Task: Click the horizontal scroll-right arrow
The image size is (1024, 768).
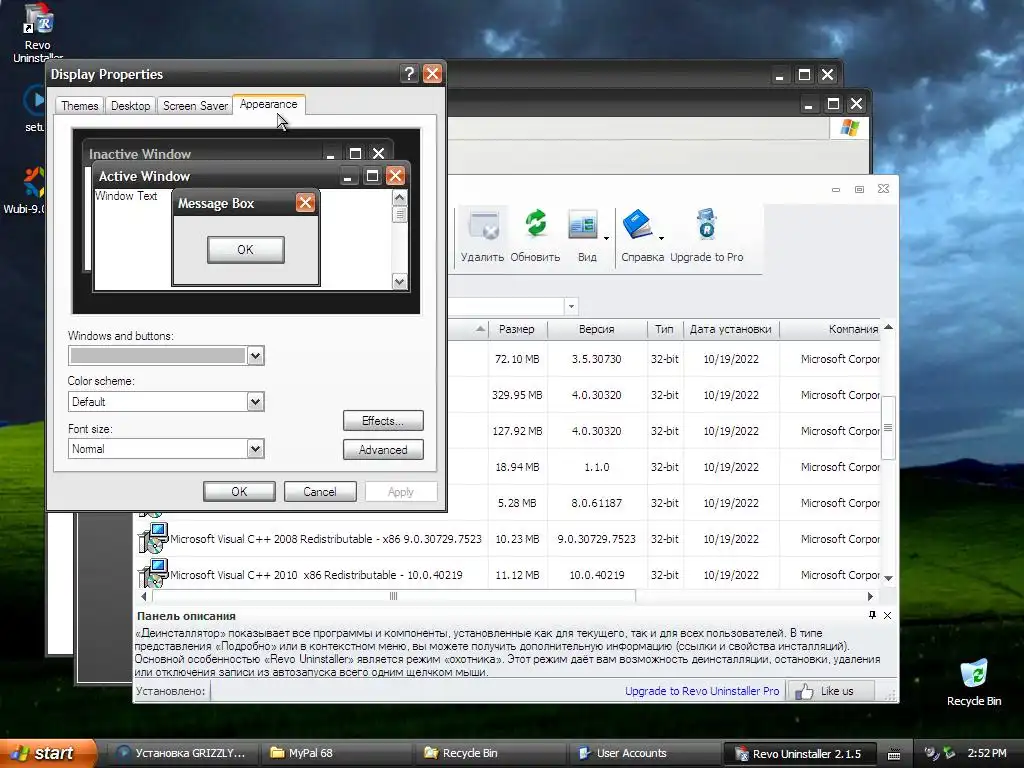Action: click(x=871, y=596)
